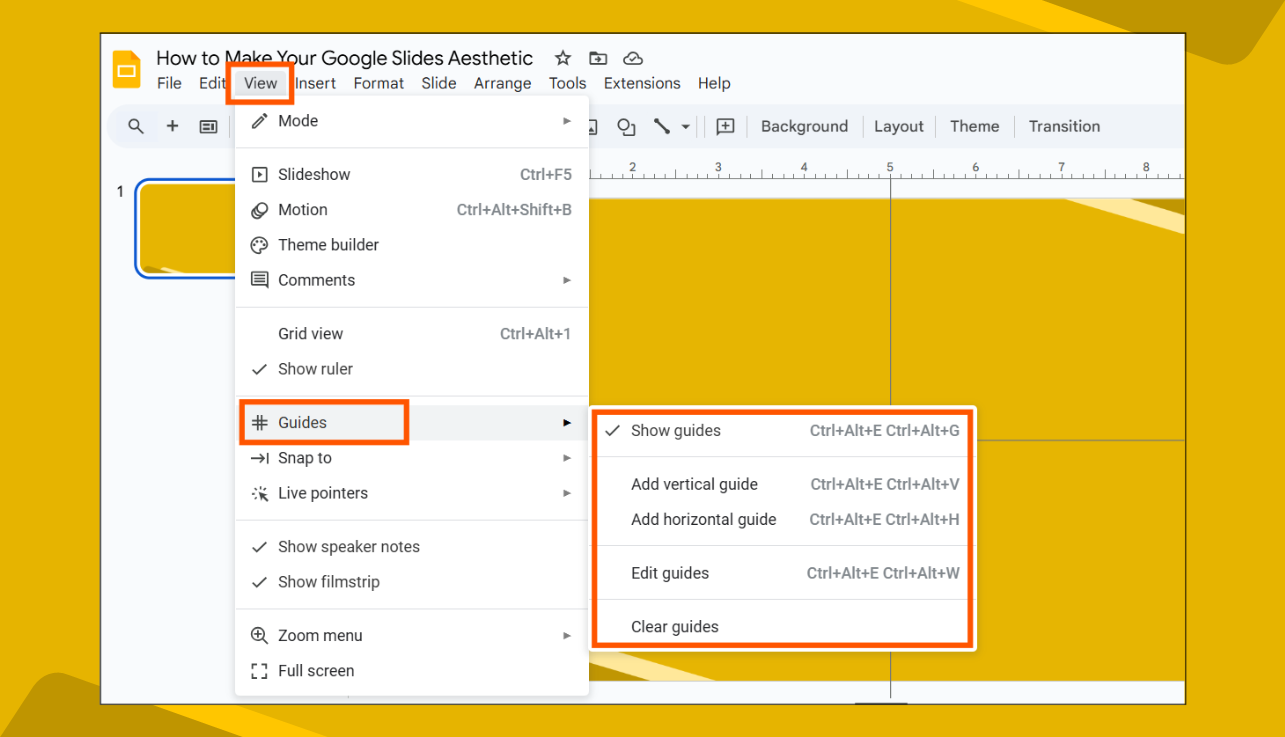Click the Background button
This screenshot has height=737, width=1285.
point(804,126)
